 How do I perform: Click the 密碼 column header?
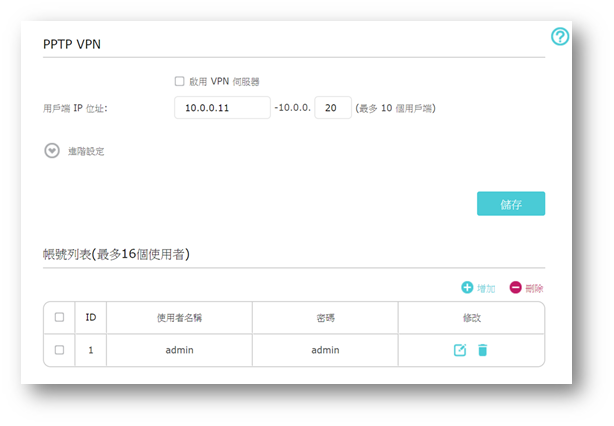tap(325, 317)
